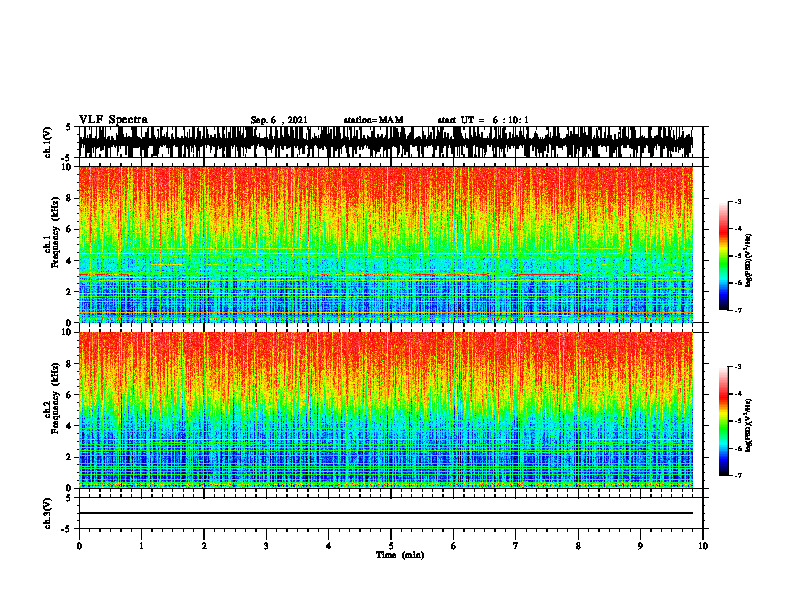Screen dimensions: 792x612
Task: Click the "start UT = 6:10:1" label
Action: click(x=483, y=120)
